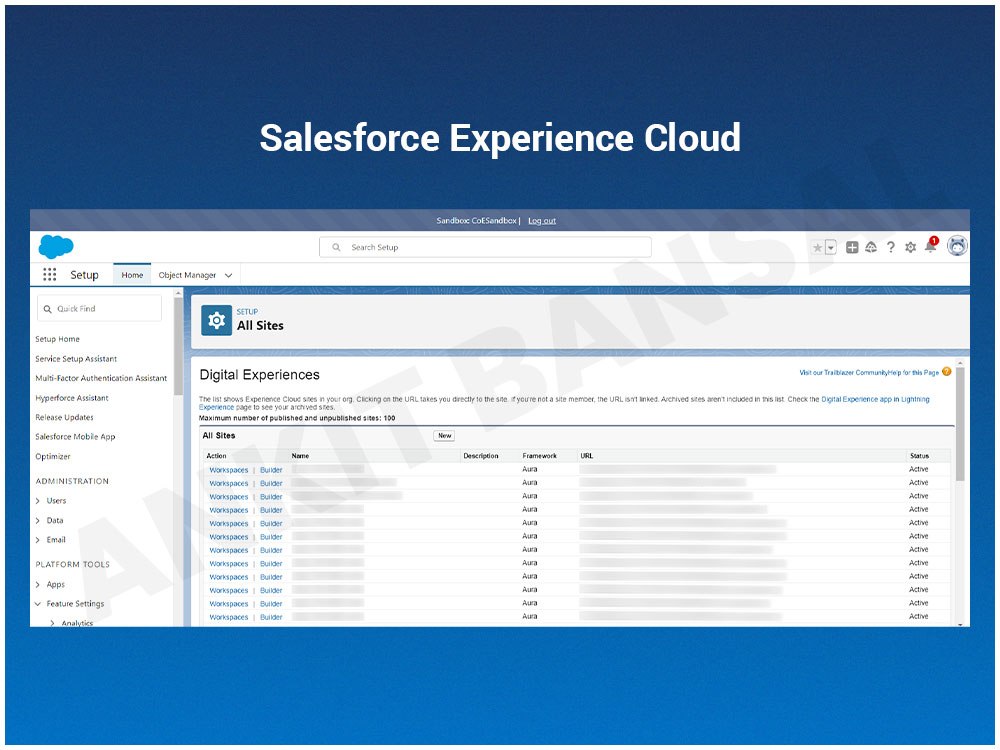Click the favorites star icon

(818, 247)
